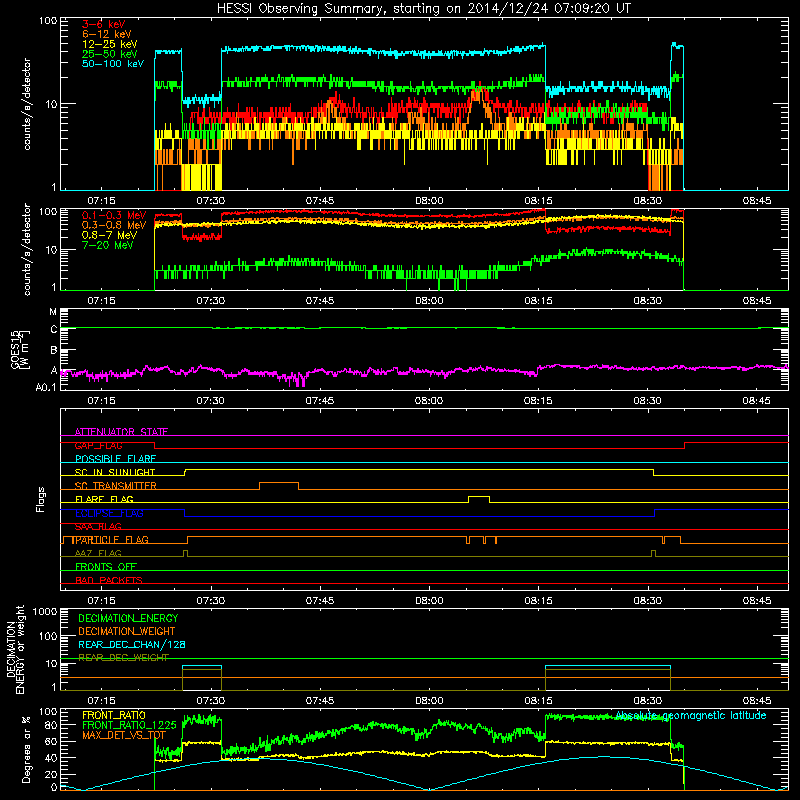Screen dimensions: 800x800
Task: Click 08:45 label below MeV counts panel
Action: [757, 301]
